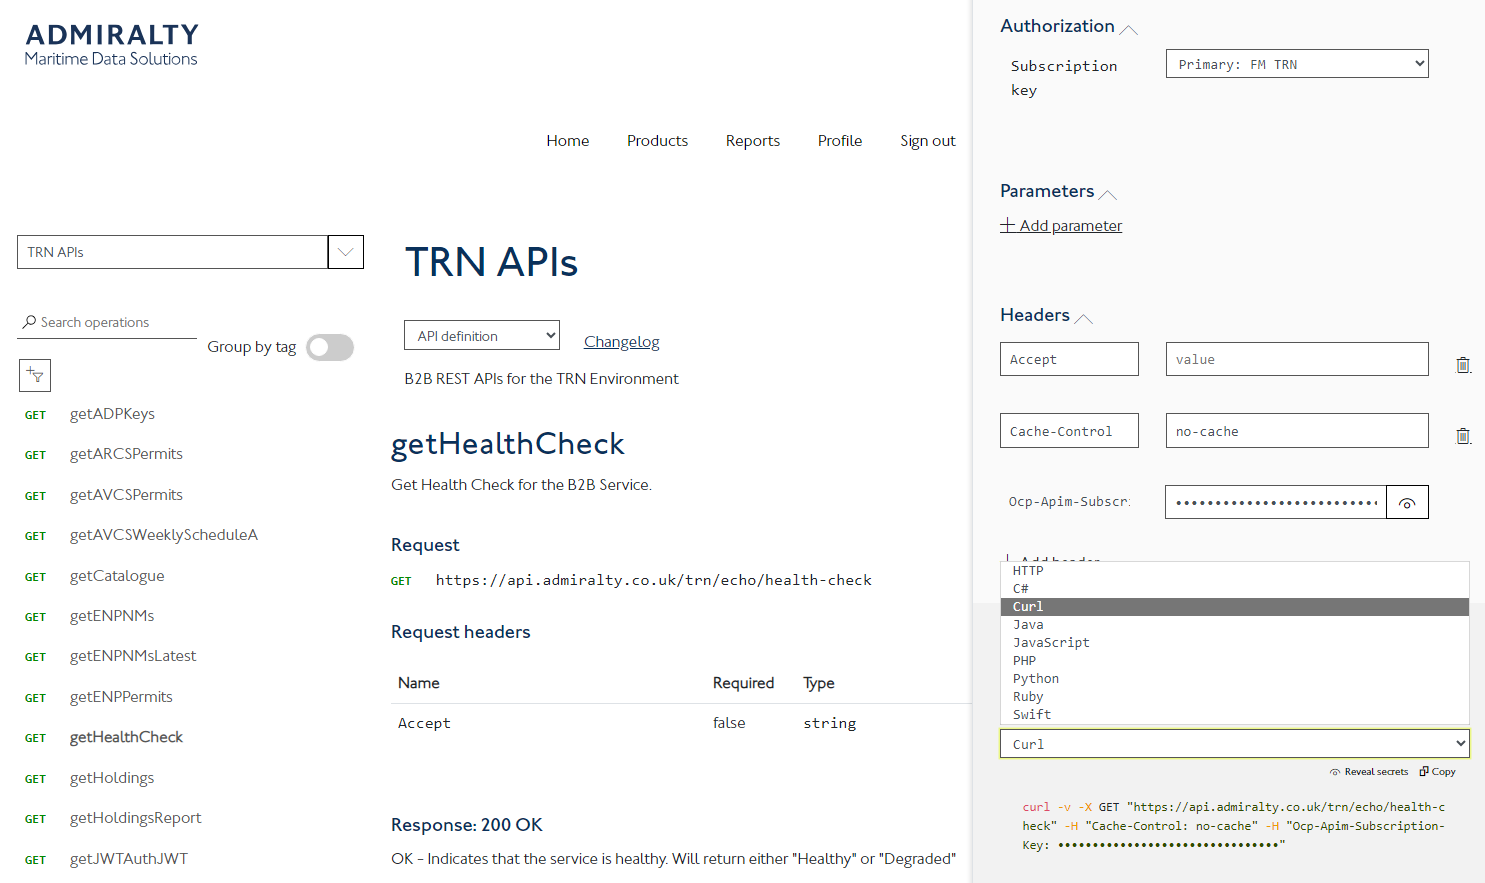1485x883 pixels.
Task: Open the Subscription key dropdown
Action: (1296, 64)
